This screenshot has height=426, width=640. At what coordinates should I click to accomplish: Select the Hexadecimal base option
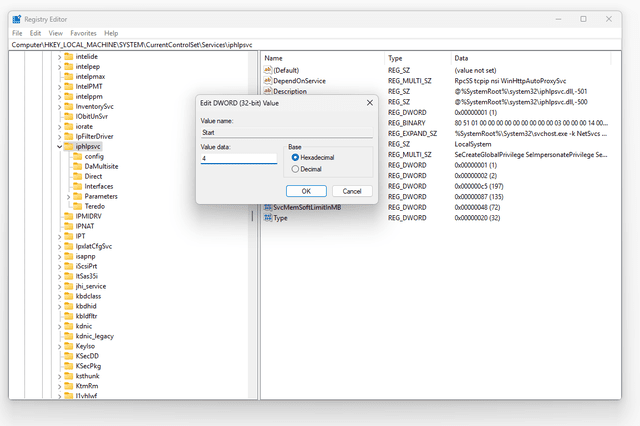pyautogui.click(x=295, y=158)
